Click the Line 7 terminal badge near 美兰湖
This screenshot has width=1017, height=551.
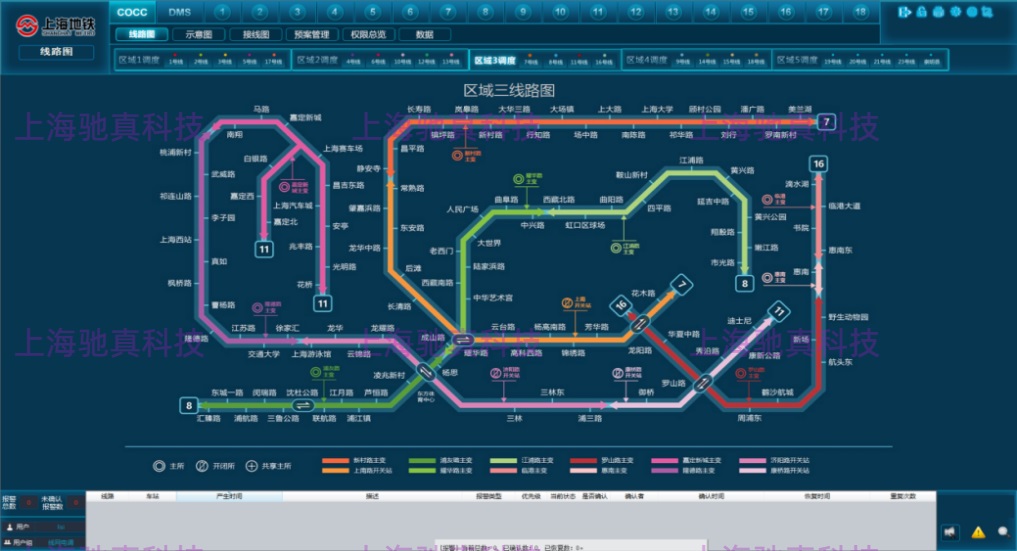click(825, 122)
